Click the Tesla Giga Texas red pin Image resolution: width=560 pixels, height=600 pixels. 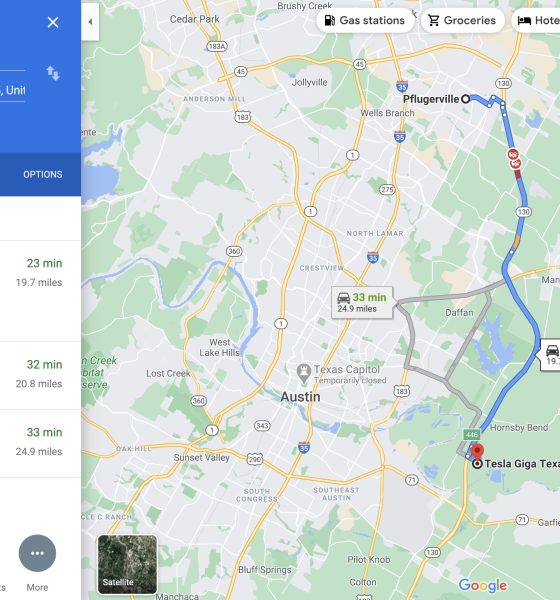click(x=477, y=452)
